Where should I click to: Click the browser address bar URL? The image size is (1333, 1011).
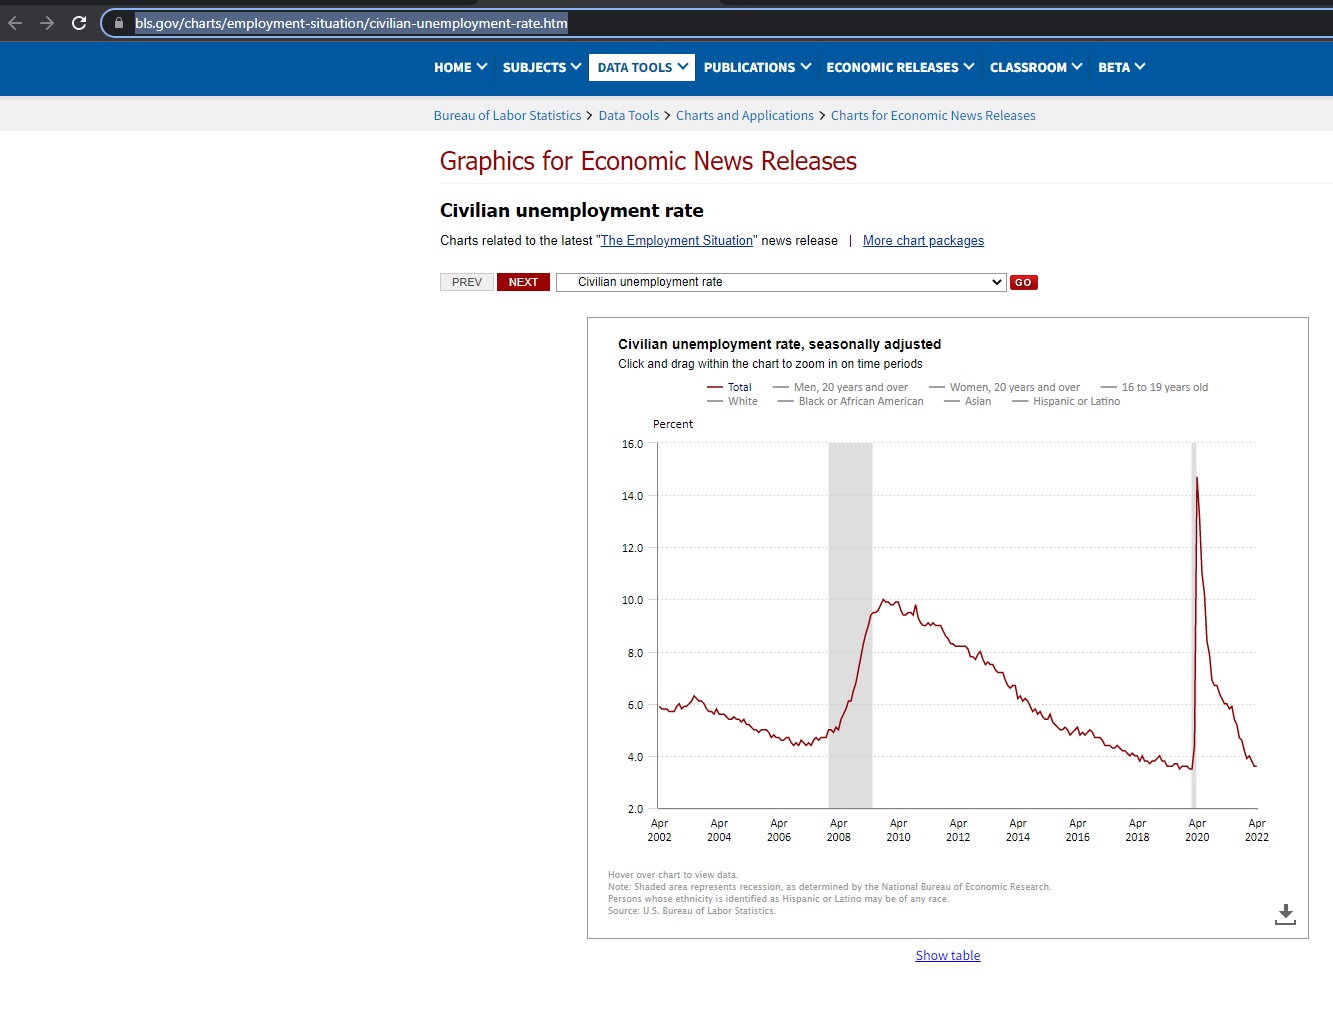pos(351,23)
